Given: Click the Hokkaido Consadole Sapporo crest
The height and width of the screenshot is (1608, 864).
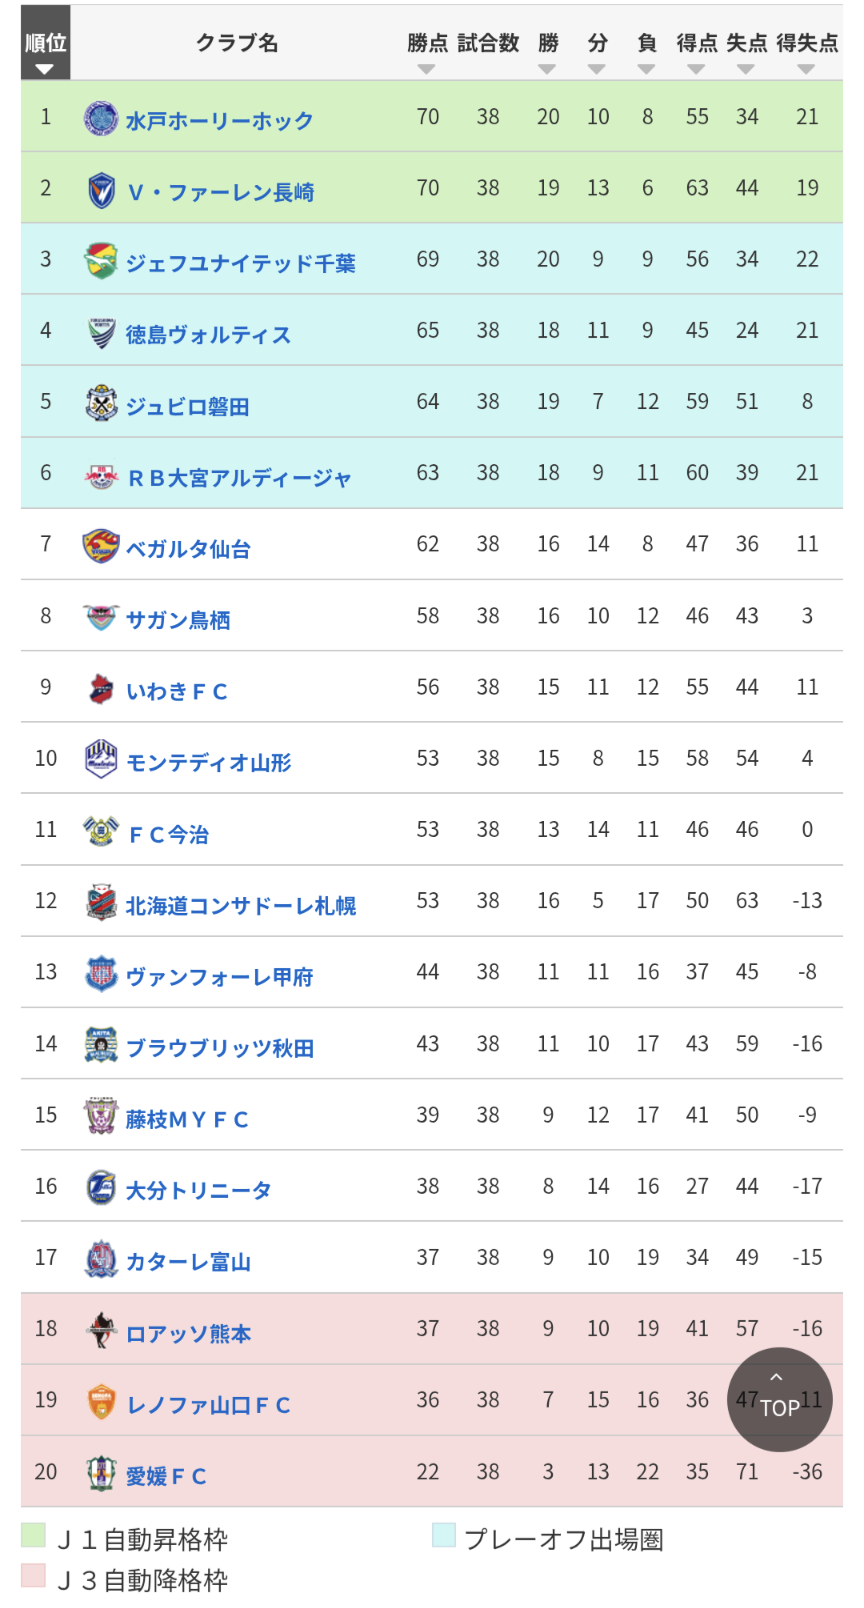Looking at the screenshot, I should [101, 903].
